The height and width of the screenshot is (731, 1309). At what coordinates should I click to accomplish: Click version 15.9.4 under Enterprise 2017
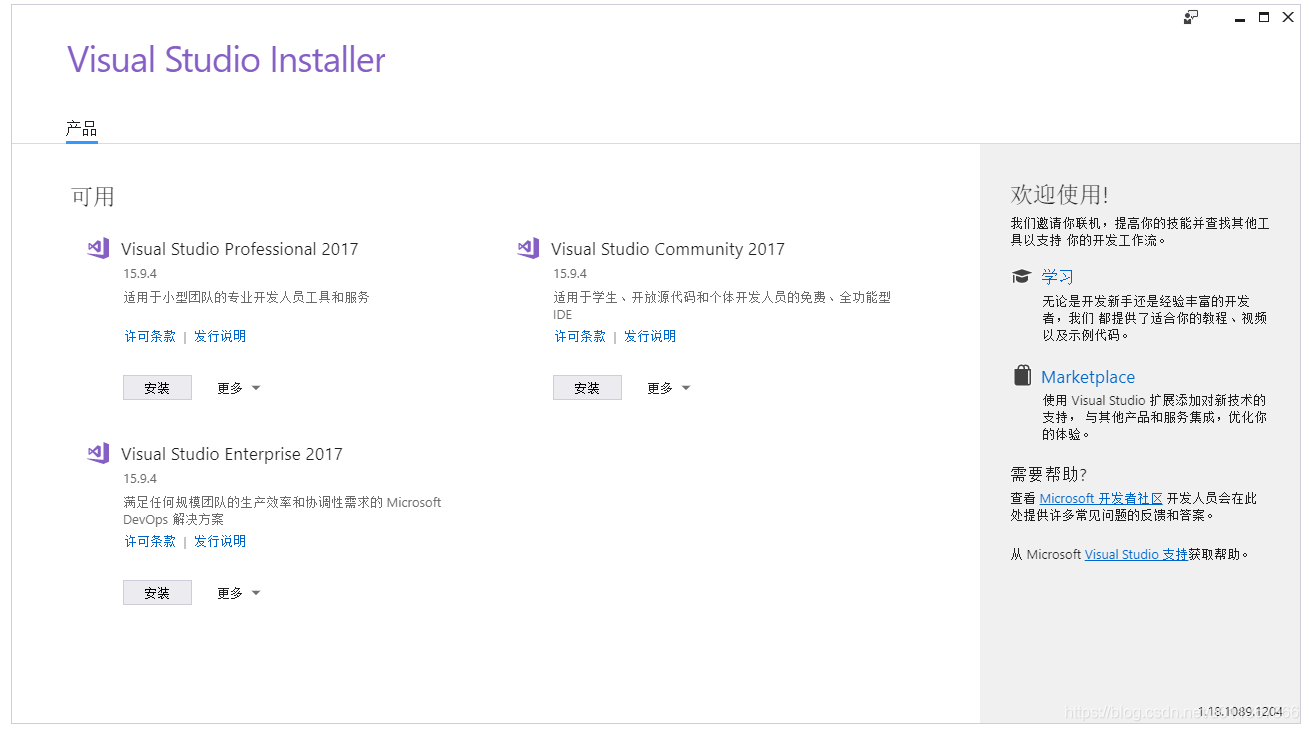(140, 478)
